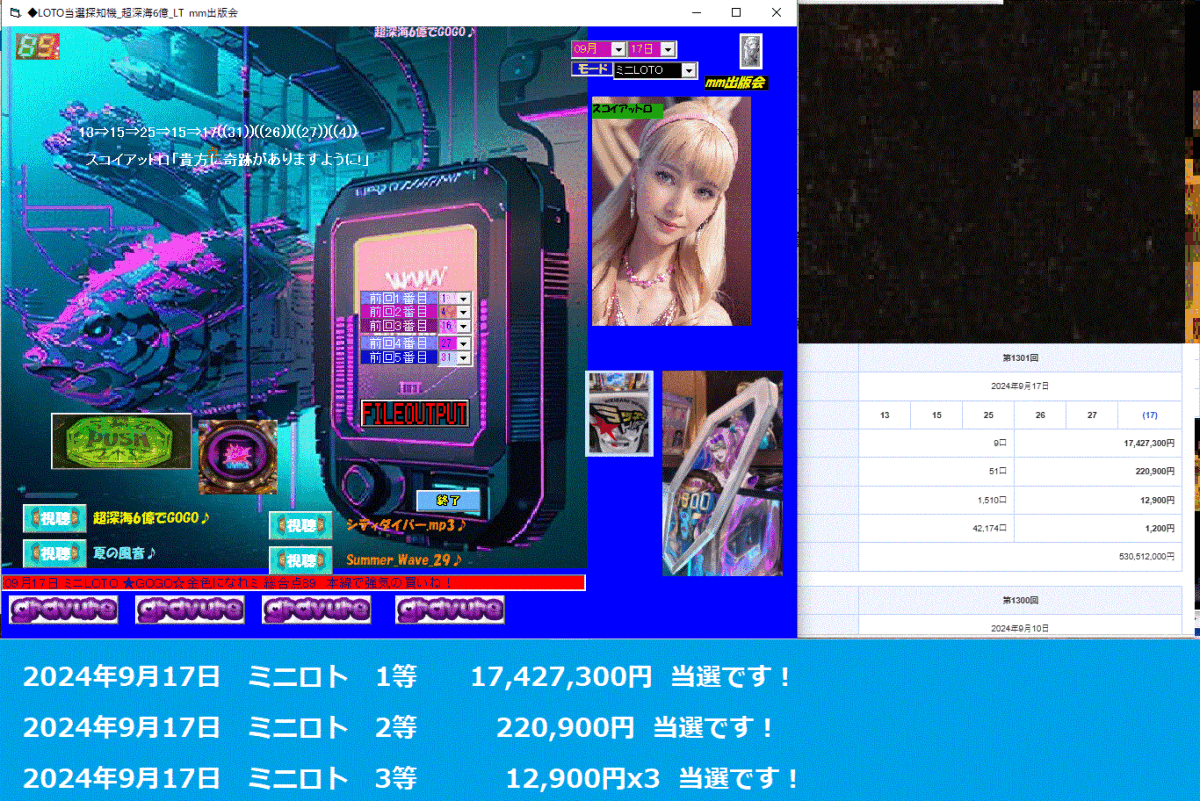
Task: Click the 終了 exit button
Action: [448, 501]
